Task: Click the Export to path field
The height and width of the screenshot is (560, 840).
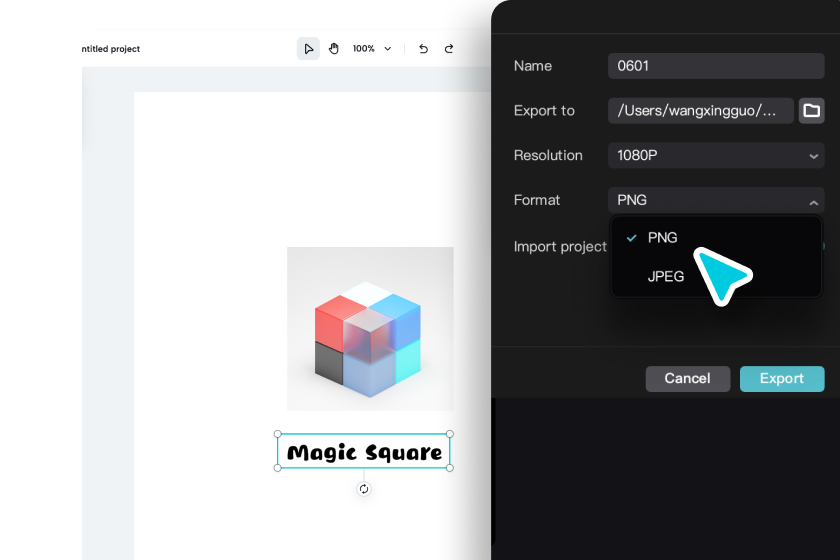Action: pyautogui.click(x=700, y=111)
